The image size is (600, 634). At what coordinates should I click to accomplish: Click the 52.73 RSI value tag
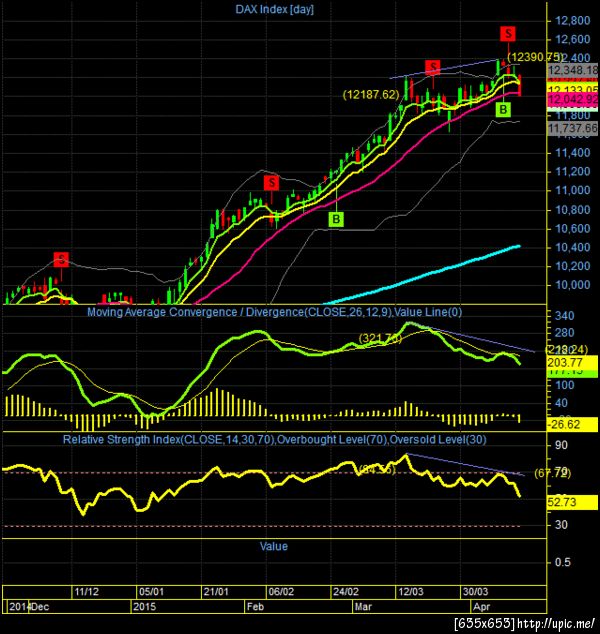click(572, 503)
